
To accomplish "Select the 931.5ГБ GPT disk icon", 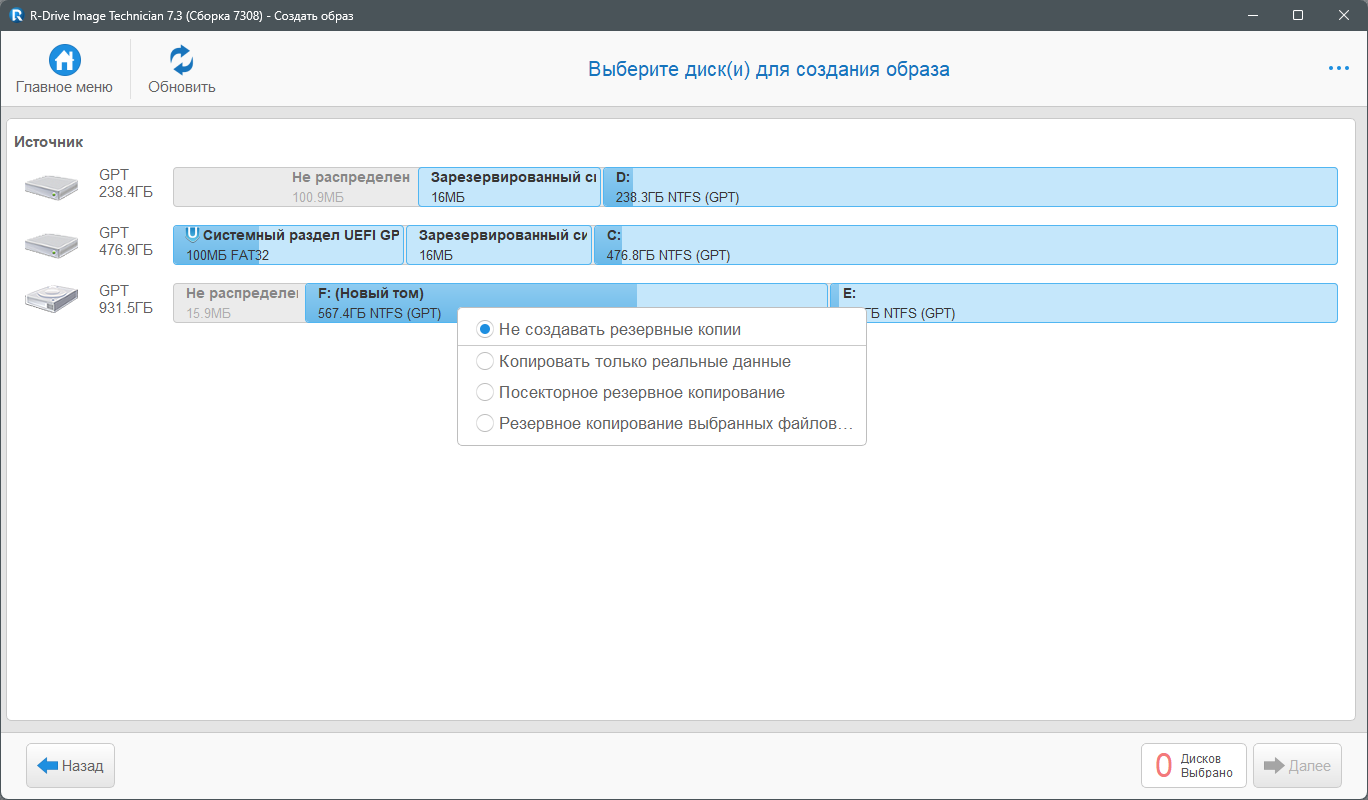I will click(52, 297).
